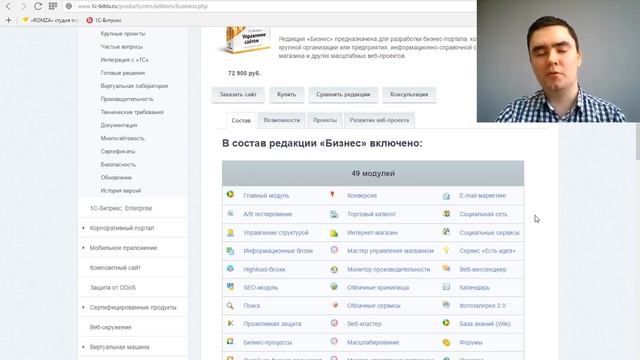The height and width of the screenshot is (360, 640).
Task: Open Защита от DDoS in sidebar
Action: (113, 287)
